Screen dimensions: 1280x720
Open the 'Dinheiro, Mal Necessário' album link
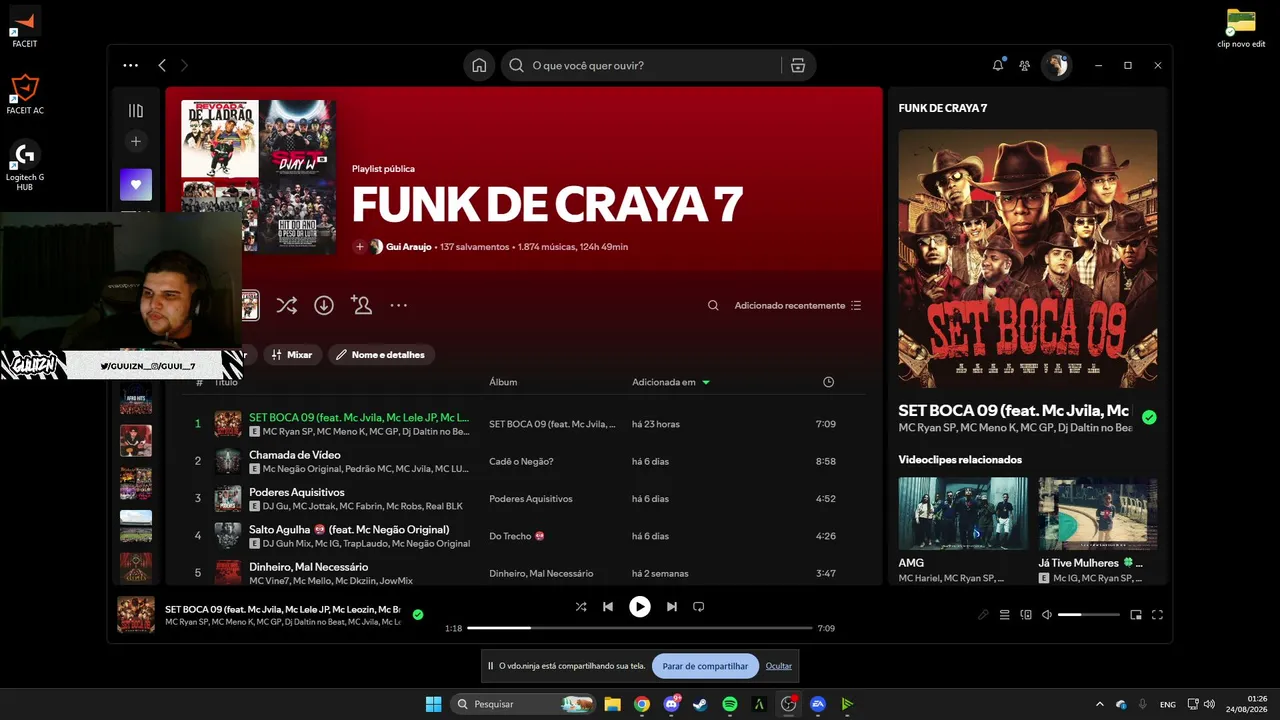(x=541, y=573)
